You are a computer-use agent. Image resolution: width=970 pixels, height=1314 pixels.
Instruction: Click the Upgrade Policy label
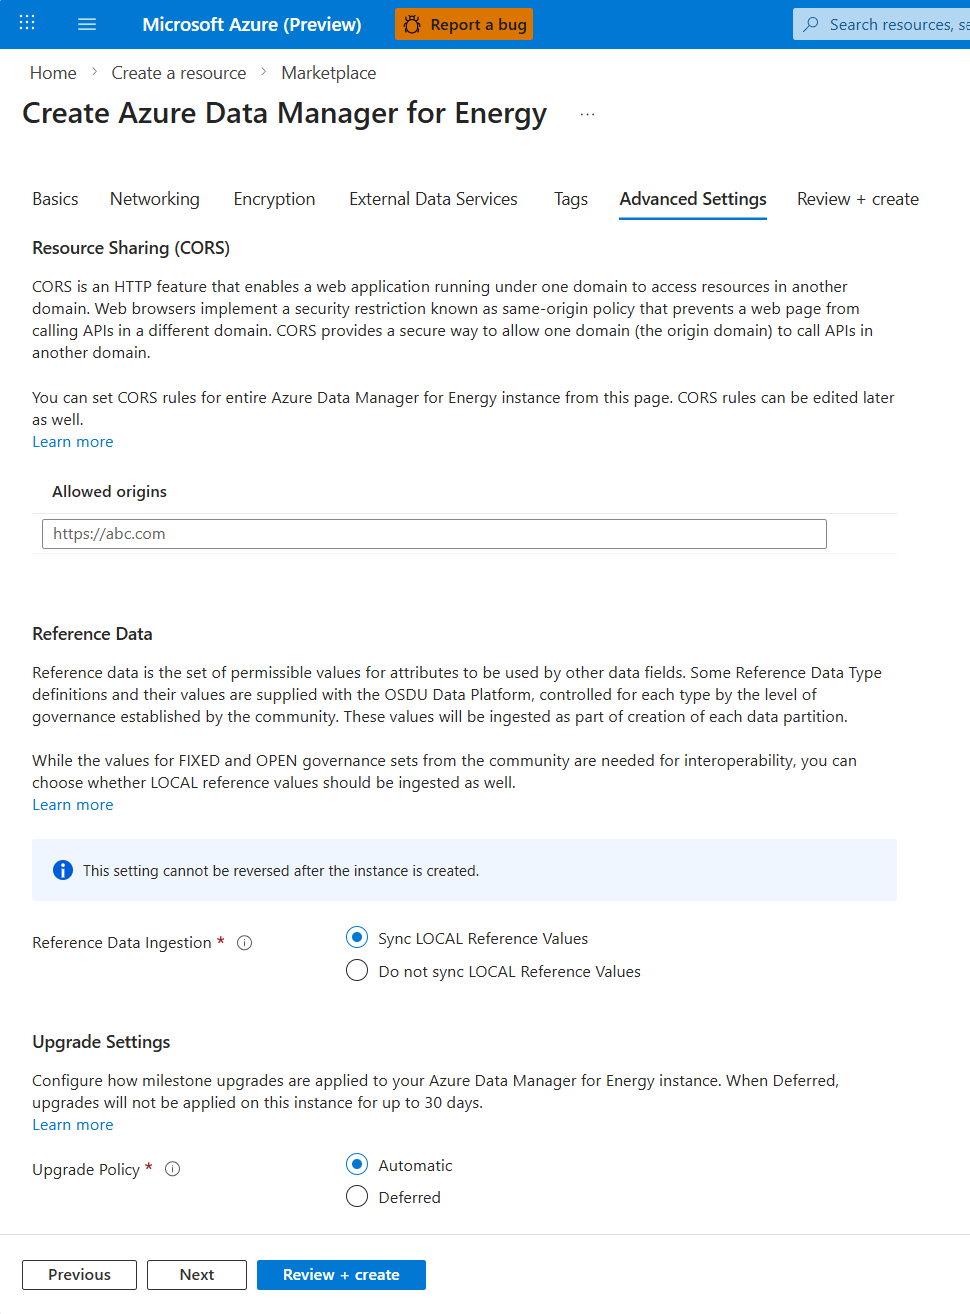[x=86, y=1170]
